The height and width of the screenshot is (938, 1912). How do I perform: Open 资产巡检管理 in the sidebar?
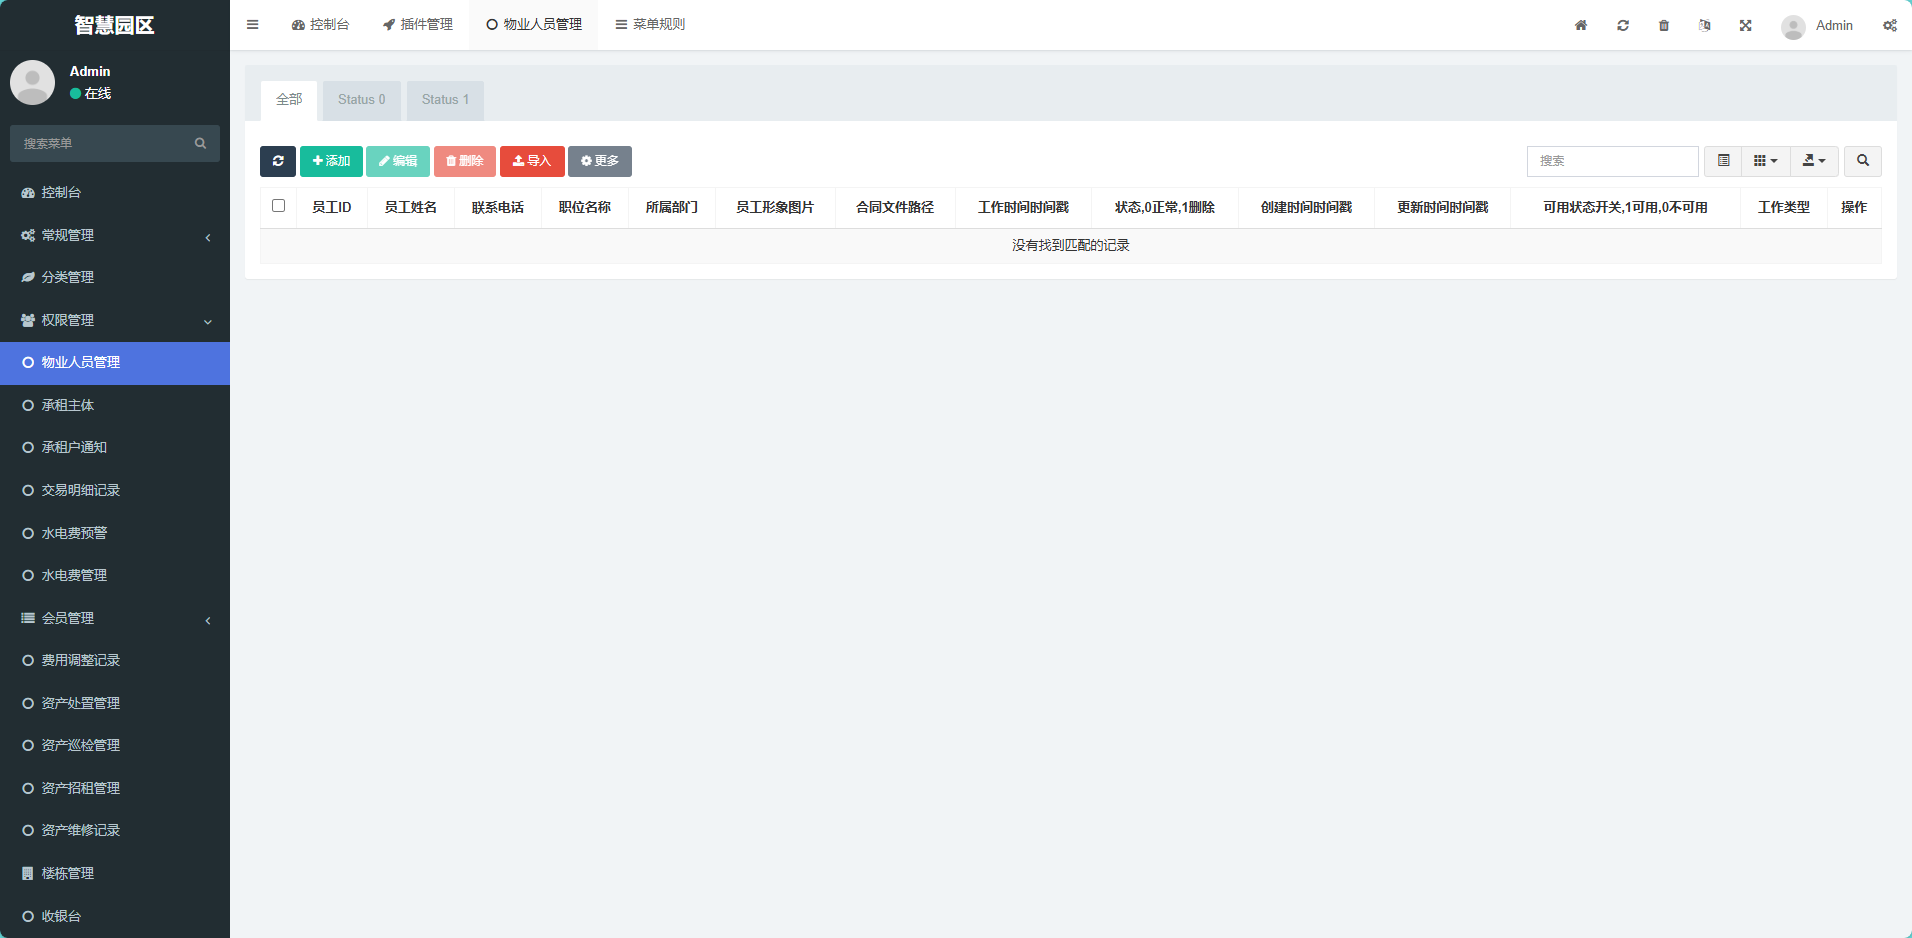[81, 745]
